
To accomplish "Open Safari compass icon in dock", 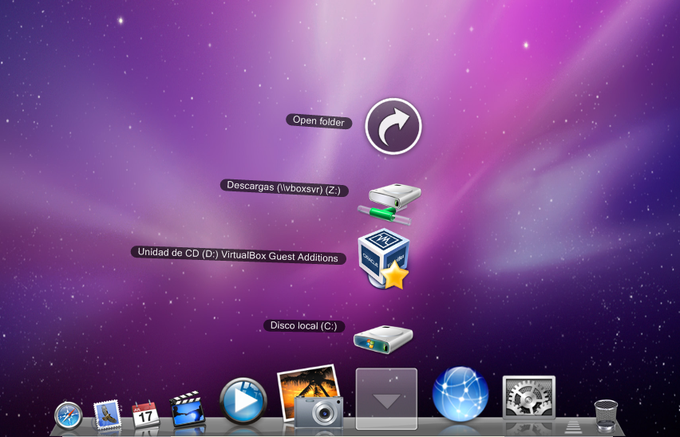I will point(68,415).
